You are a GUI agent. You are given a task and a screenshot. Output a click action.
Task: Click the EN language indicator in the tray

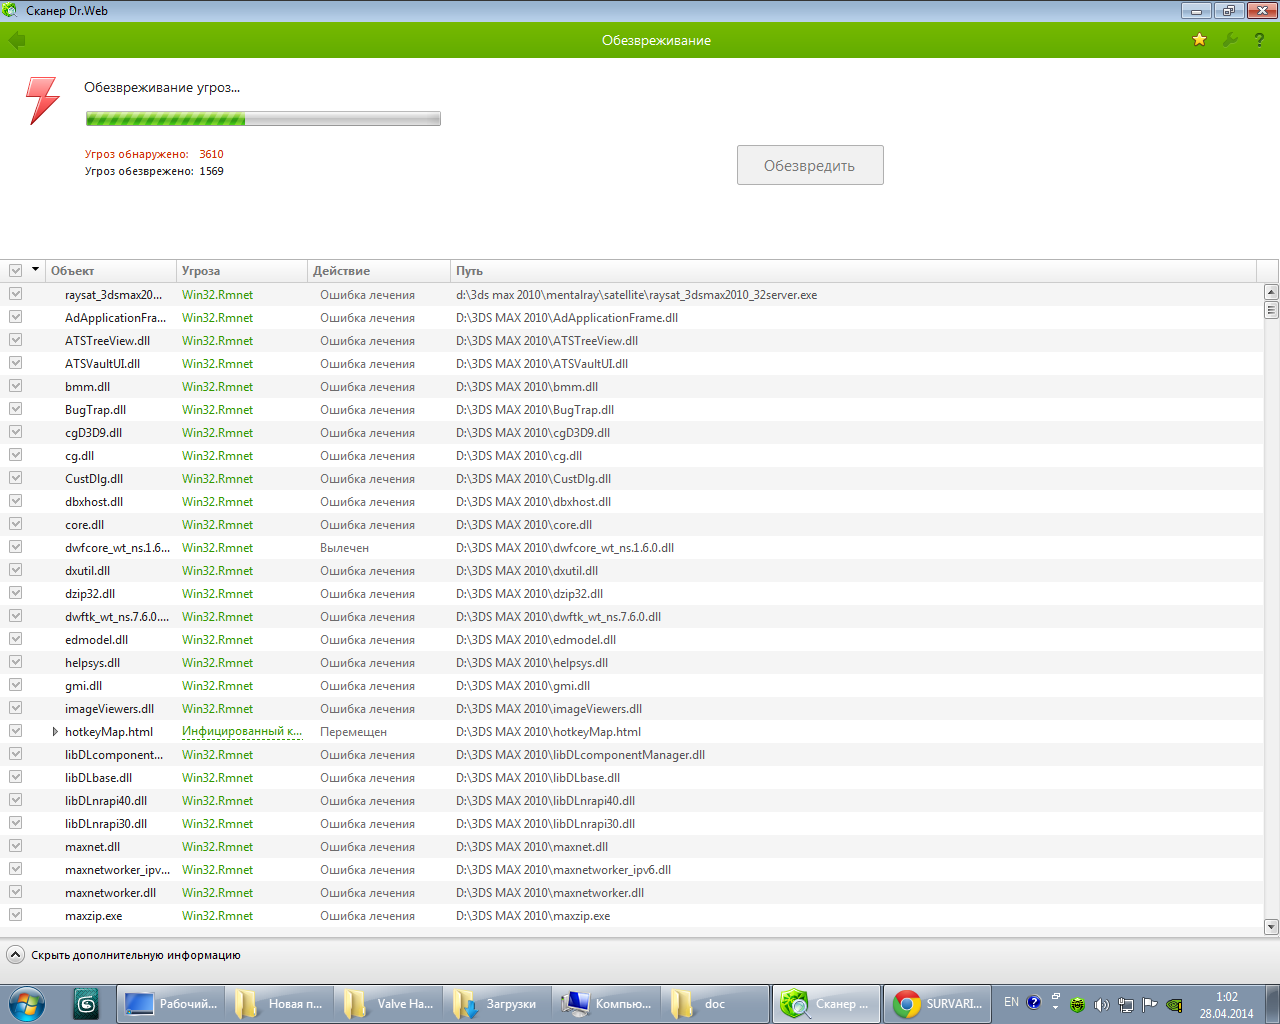pos(1011,1002)
